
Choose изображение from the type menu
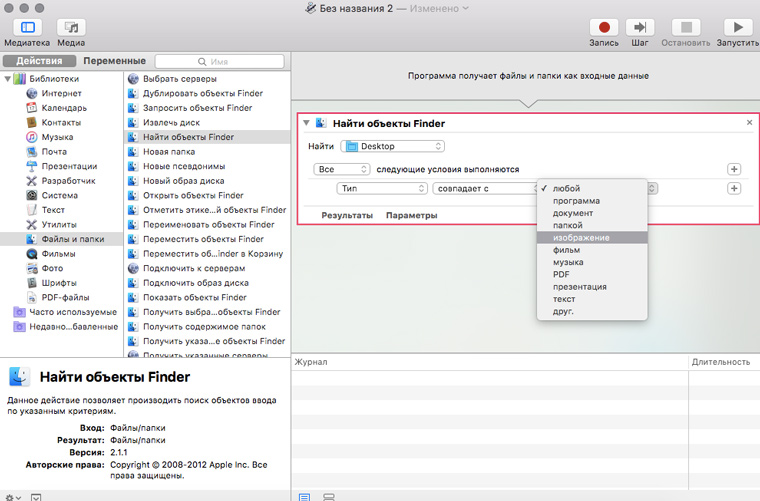click(x=581, y=238)
